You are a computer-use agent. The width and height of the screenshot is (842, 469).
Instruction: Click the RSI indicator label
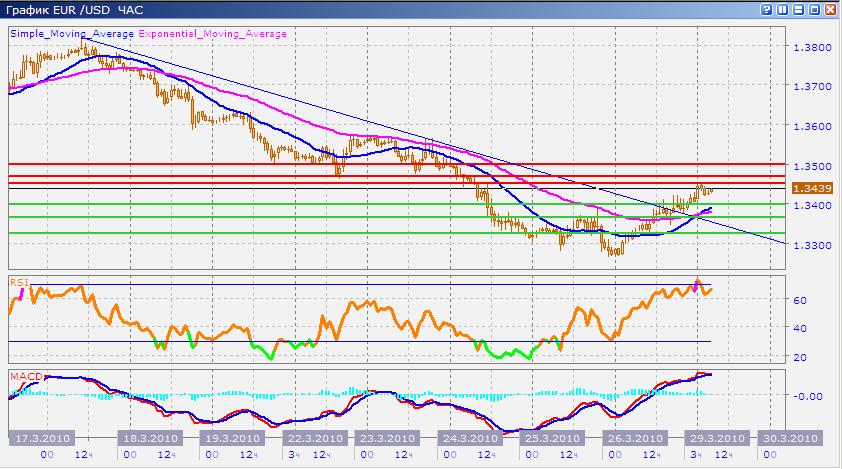(17, 283)
